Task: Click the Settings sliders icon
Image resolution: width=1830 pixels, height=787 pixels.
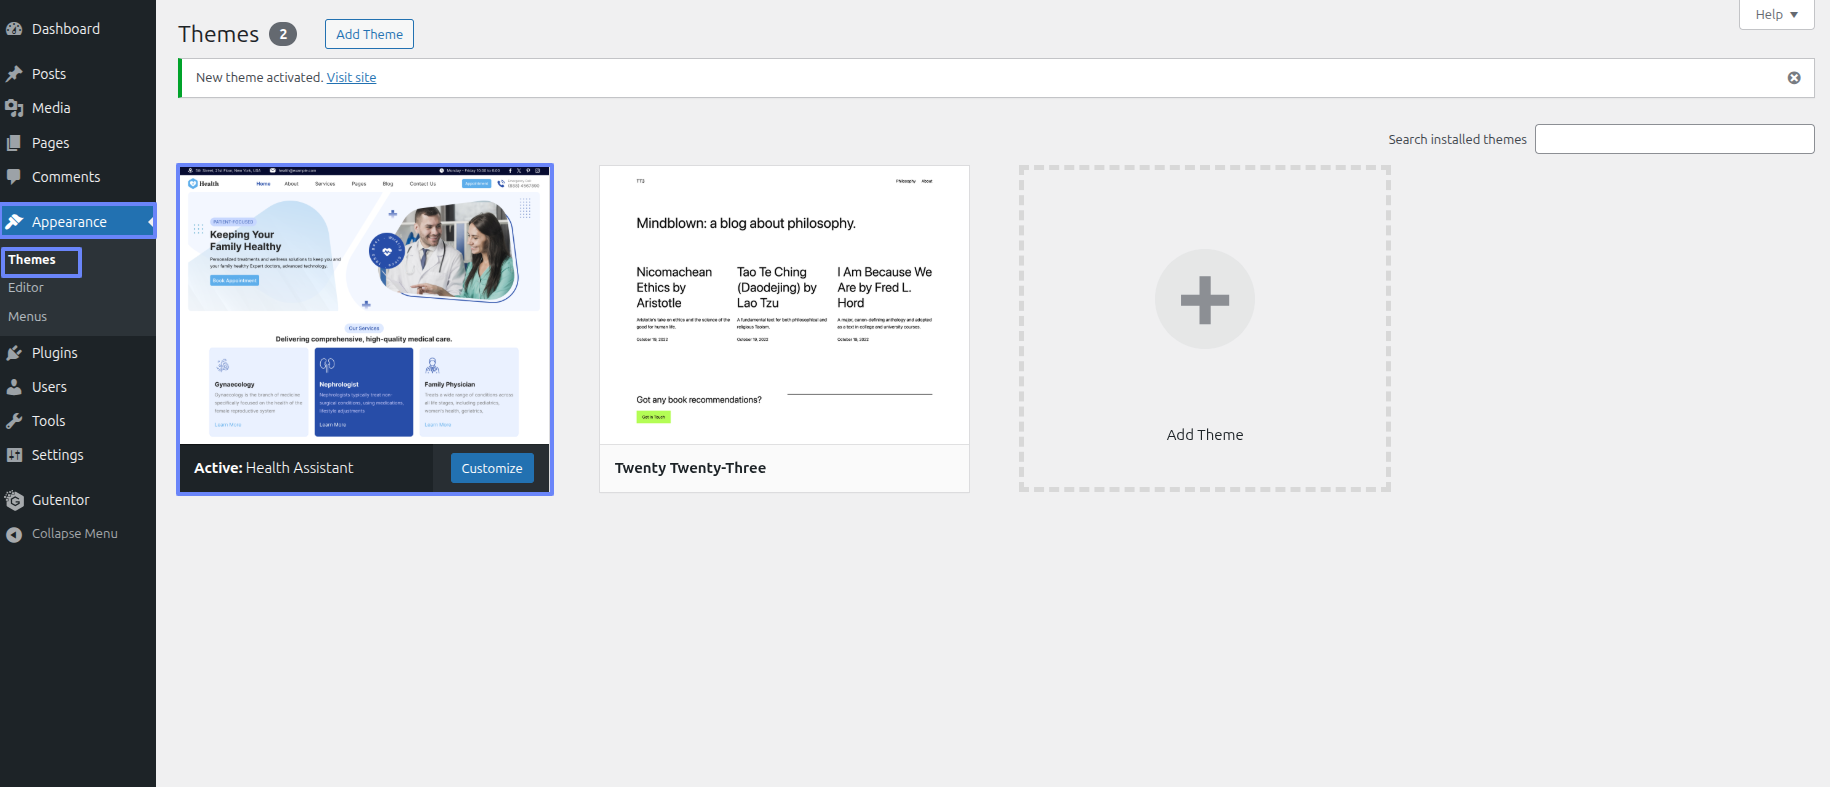Action: coord(14,455)
